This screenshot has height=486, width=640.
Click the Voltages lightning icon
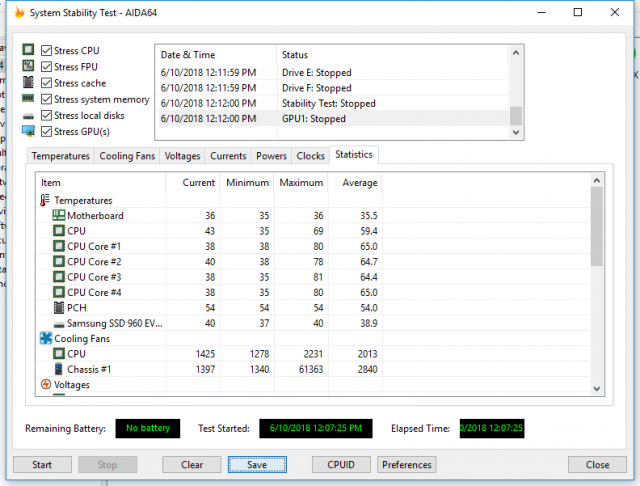click(x=45, y=384)
